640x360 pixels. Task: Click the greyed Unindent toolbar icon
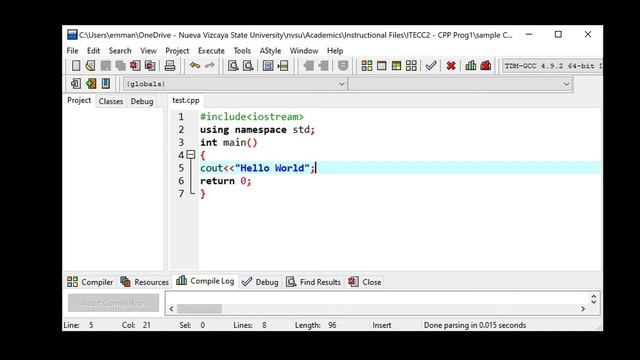tap(323, 66)
